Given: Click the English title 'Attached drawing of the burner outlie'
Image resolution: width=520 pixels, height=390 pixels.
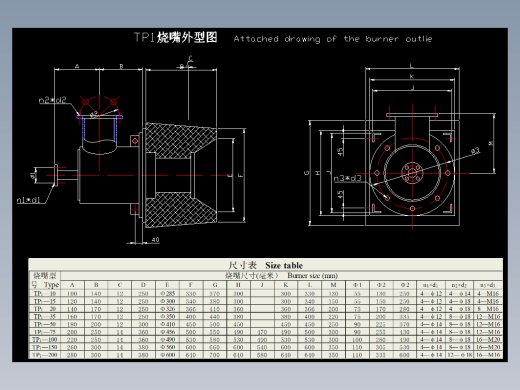Looking at the screenshot, I should pos(333,39).
